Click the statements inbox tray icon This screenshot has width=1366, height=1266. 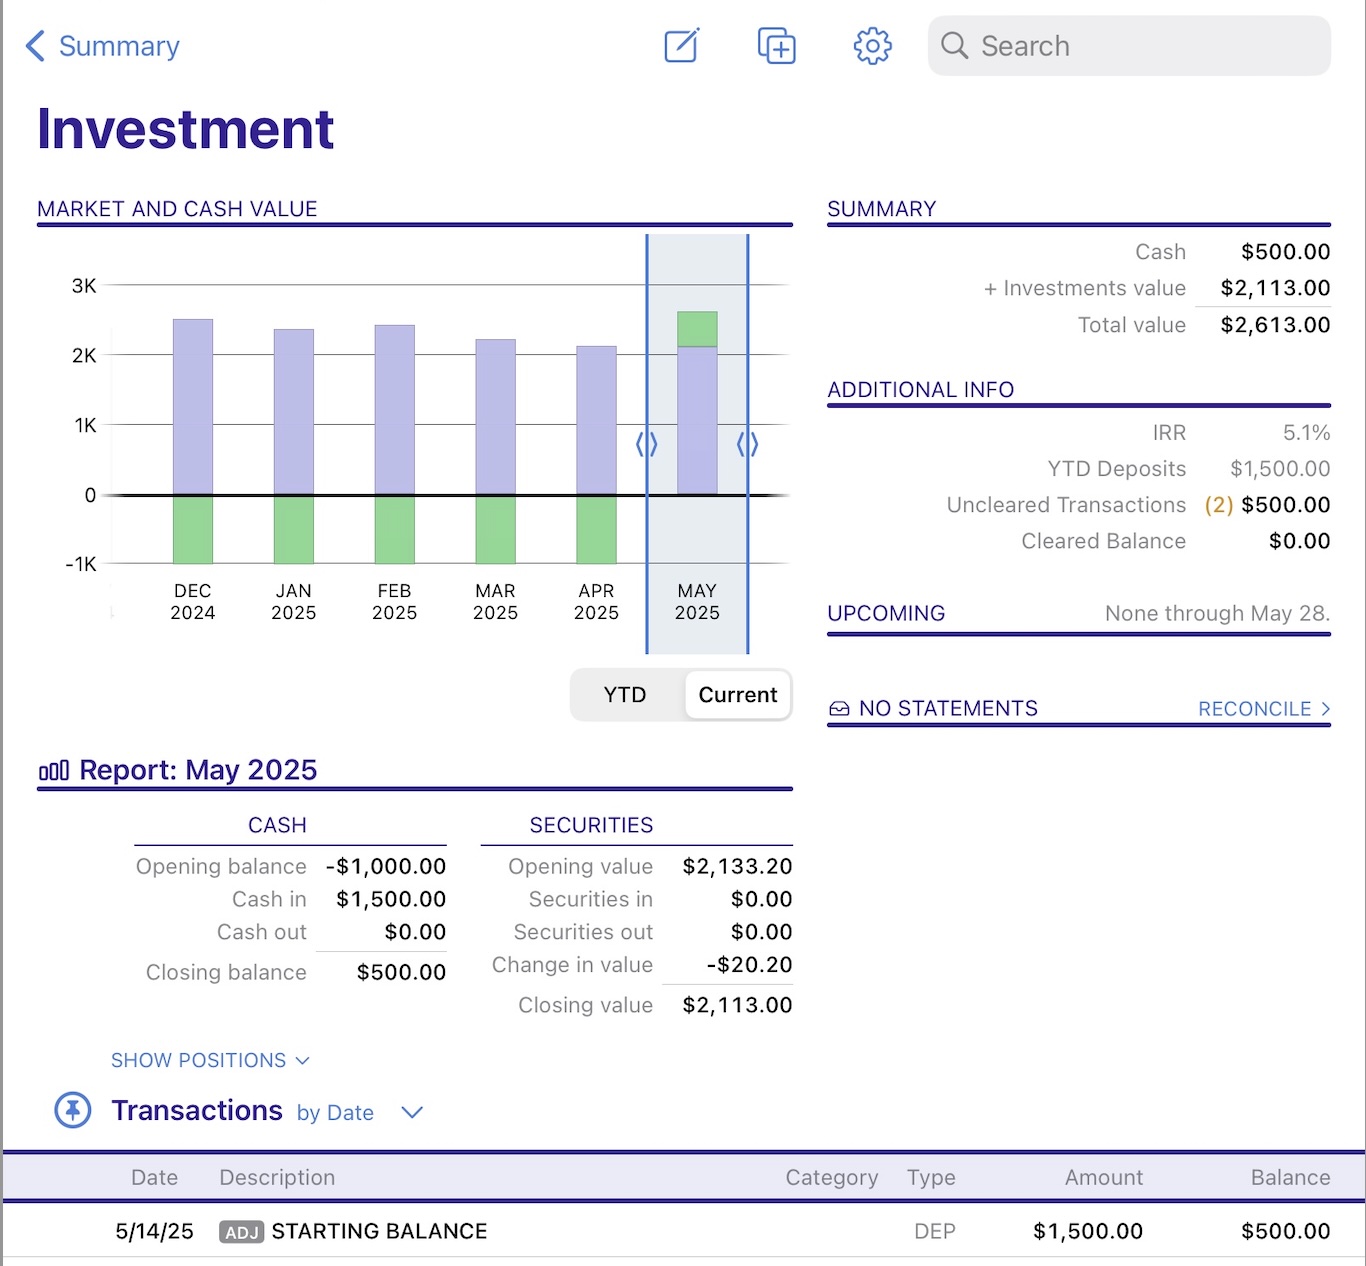pos(839,709)
